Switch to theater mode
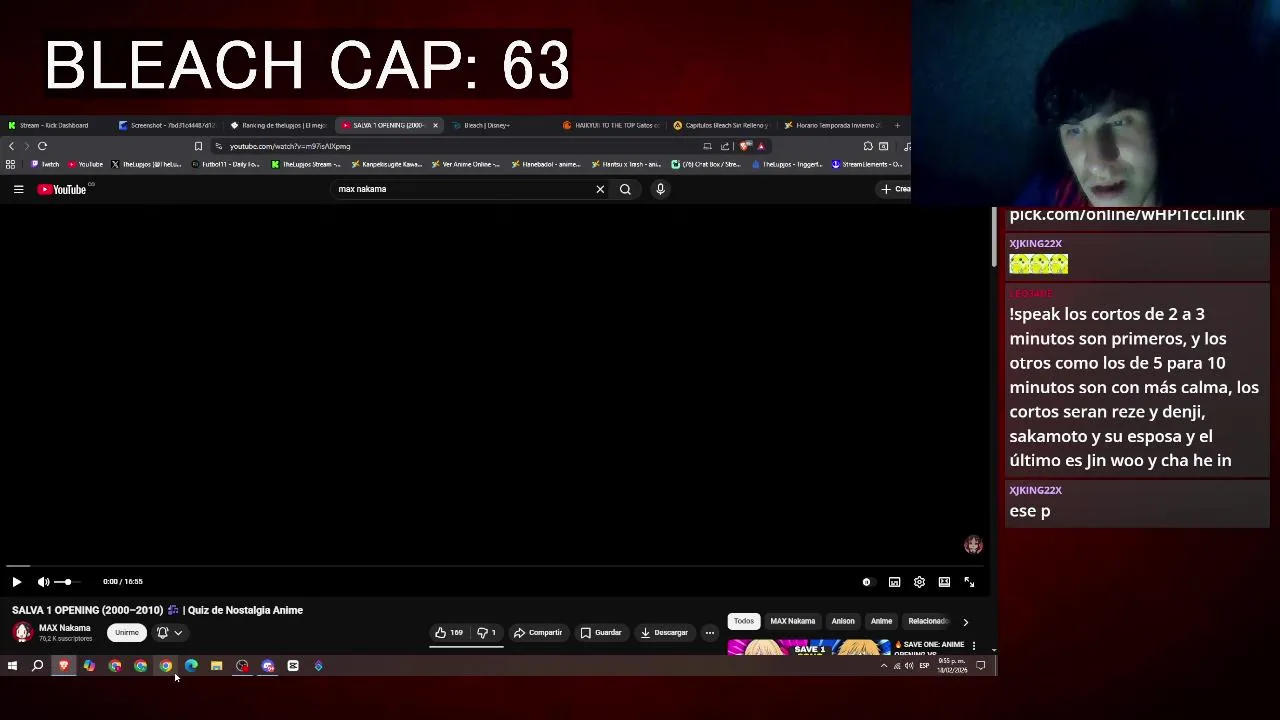1280x720 pixels. point(944,582)
